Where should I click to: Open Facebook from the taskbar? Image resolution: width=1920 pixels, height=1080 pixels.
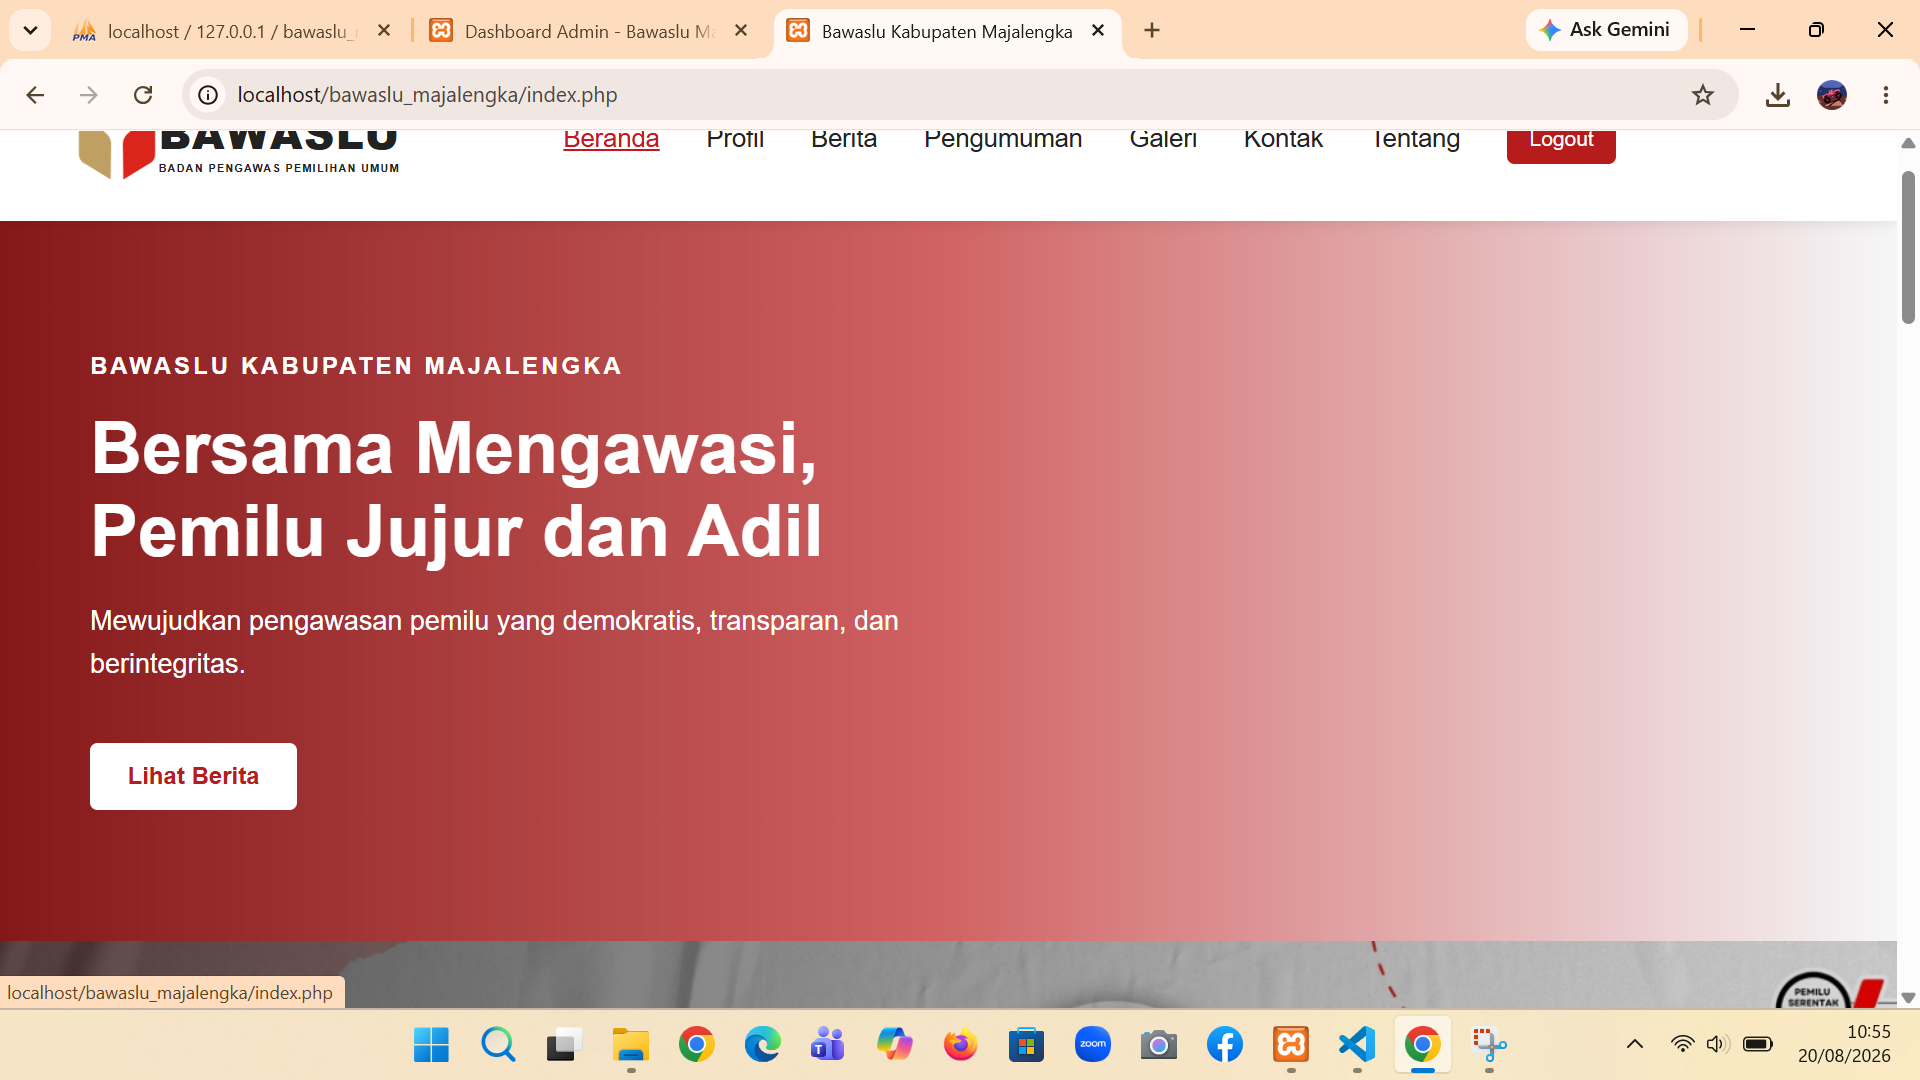(1225, 1045)
